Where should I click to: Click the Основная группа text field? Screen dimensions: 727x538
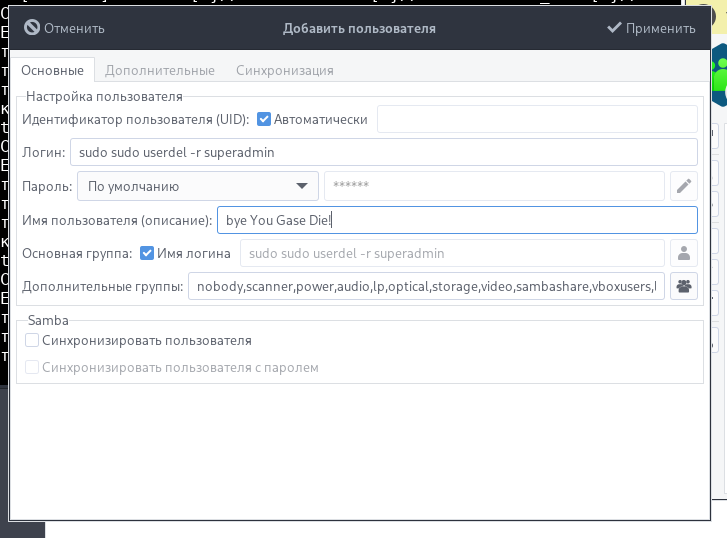tap(452, 254)
